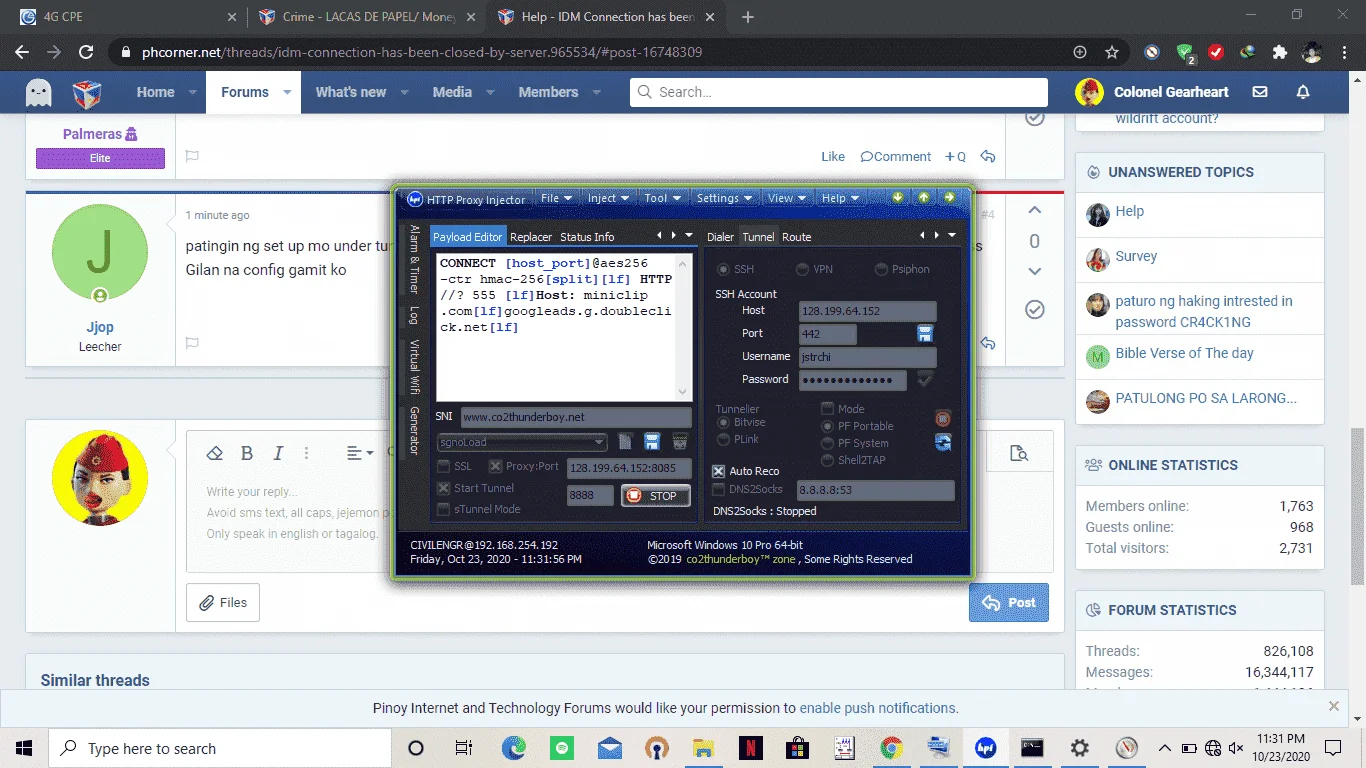Click the SSH Host input field

868,311
